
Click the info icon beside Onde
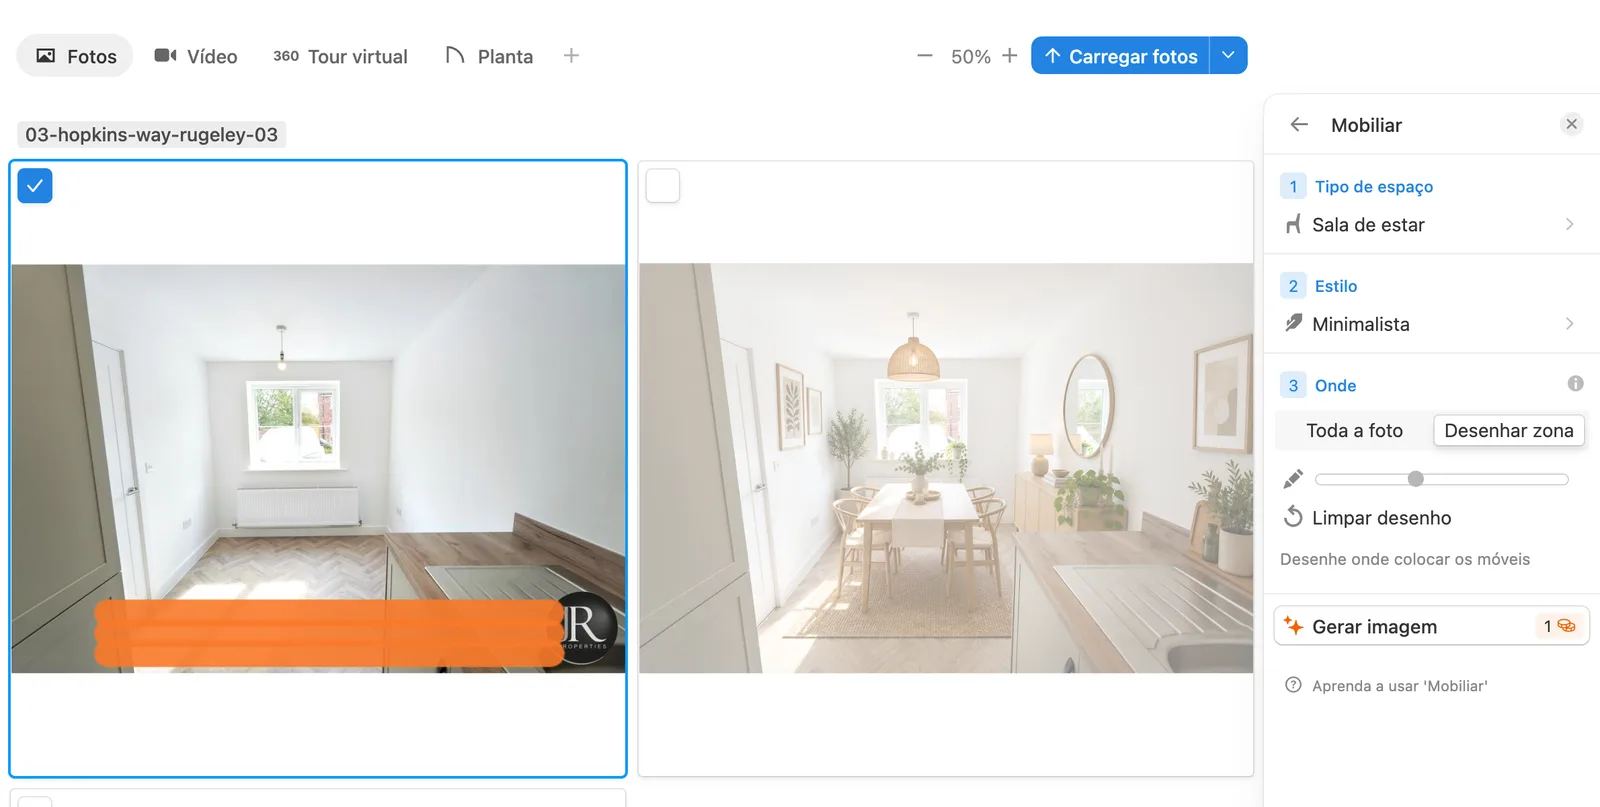pyautogui.click(x=1575, y=384)
